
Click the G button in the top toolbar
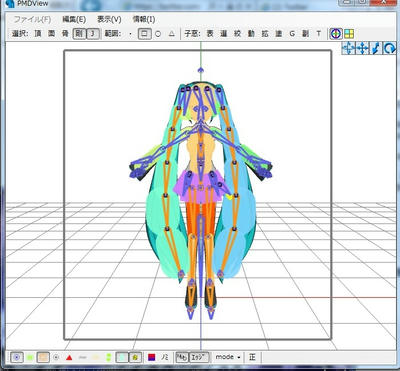coord(292,34)
